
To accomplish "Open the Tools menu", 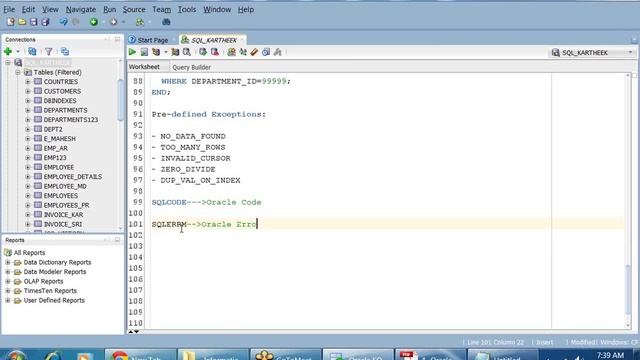I will pos(187,9).
